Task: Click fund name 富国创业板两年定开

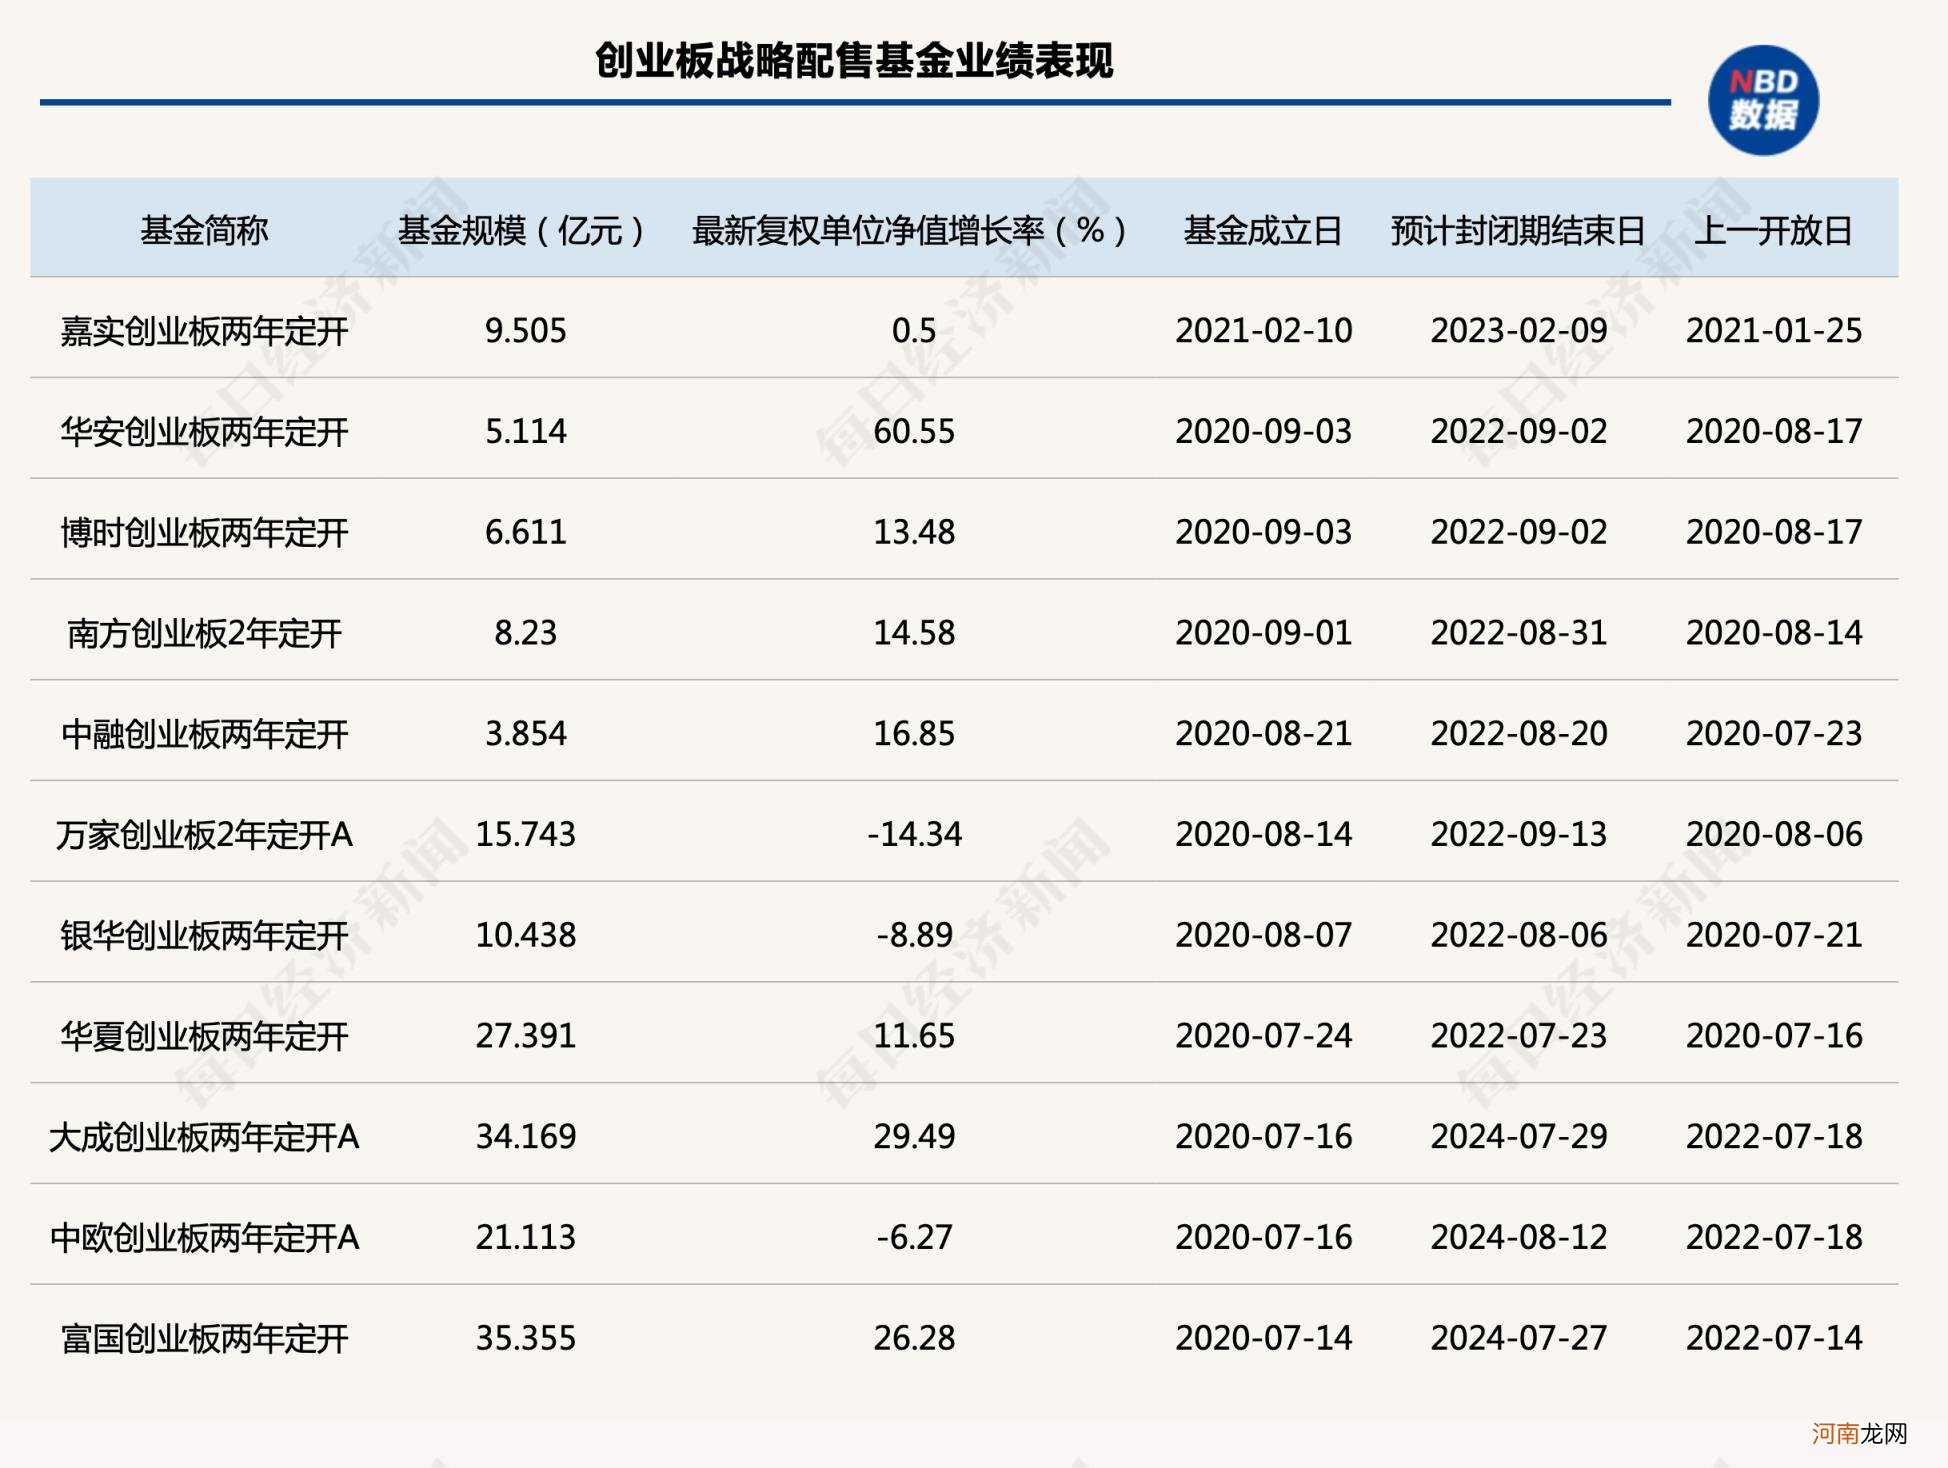Action: pos(204,1339)
